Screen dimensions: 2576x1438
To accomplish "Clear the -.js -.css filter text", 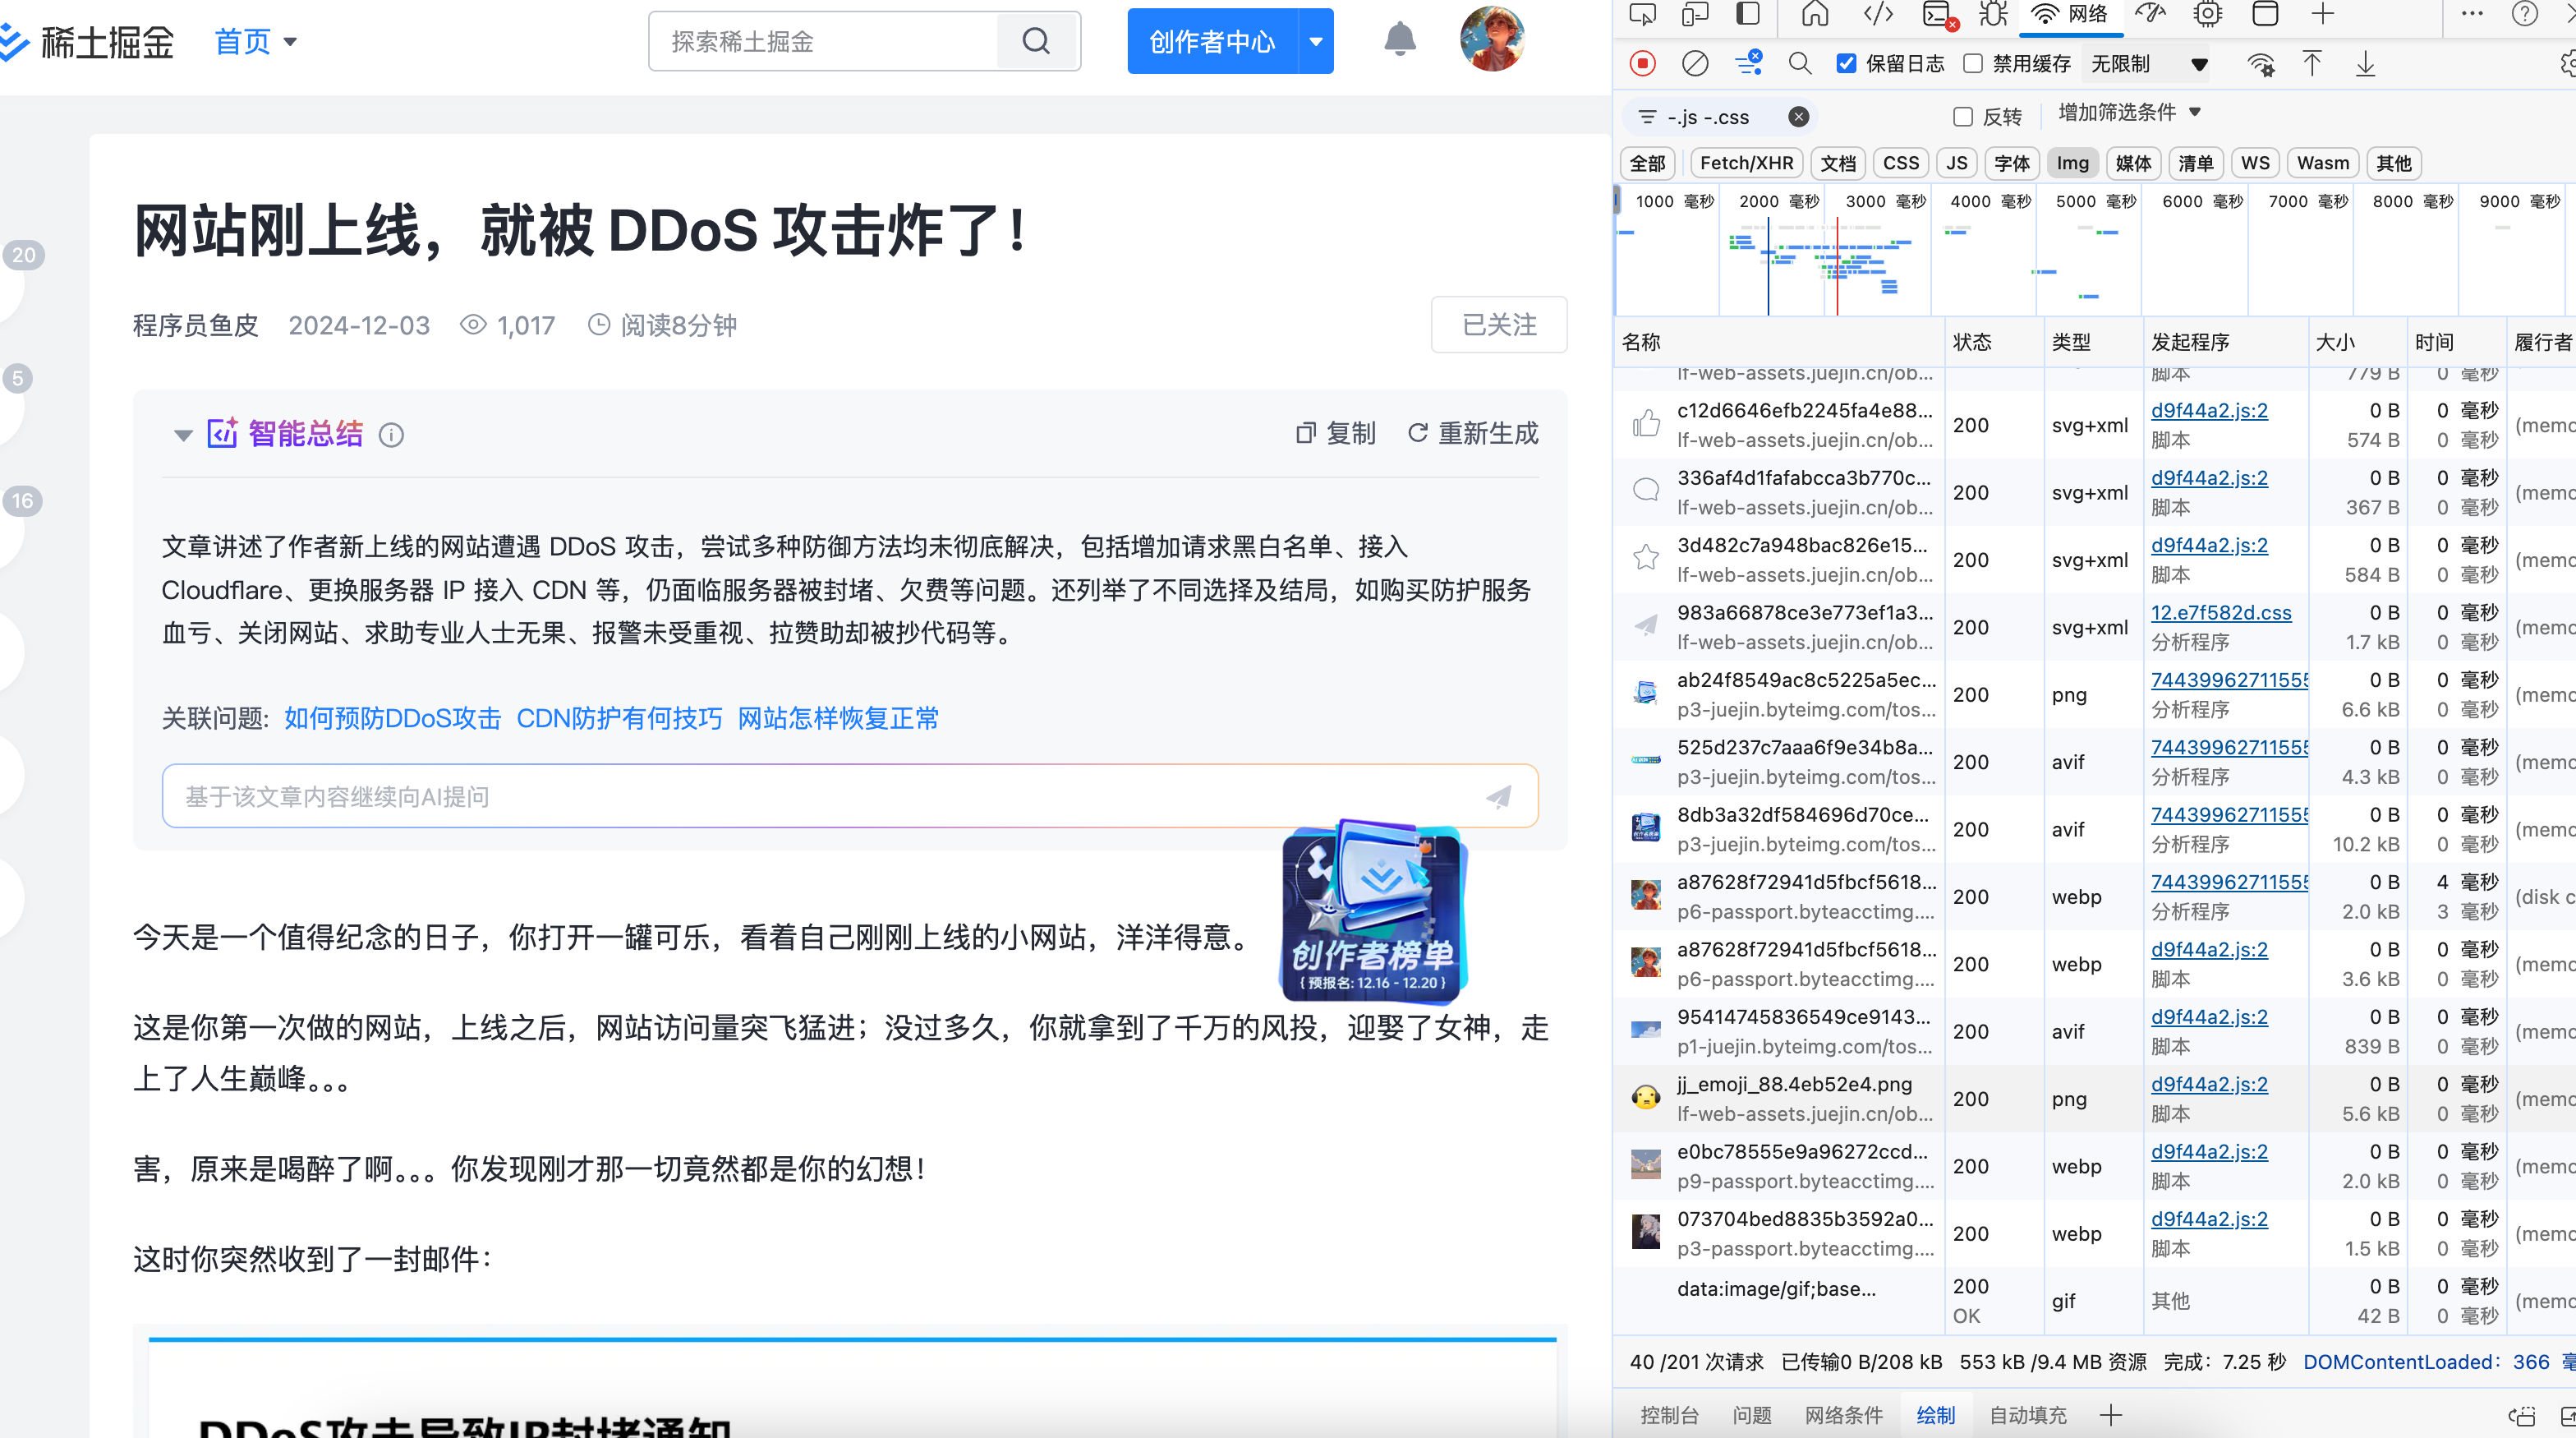I will 1798,117.
